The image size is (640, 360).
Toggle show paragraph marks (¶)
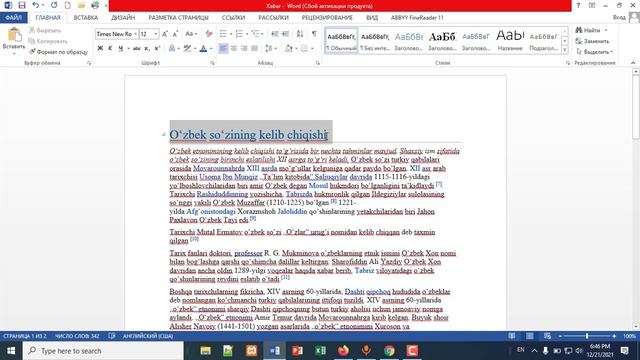pyautogui.click(x=314, y=34)
